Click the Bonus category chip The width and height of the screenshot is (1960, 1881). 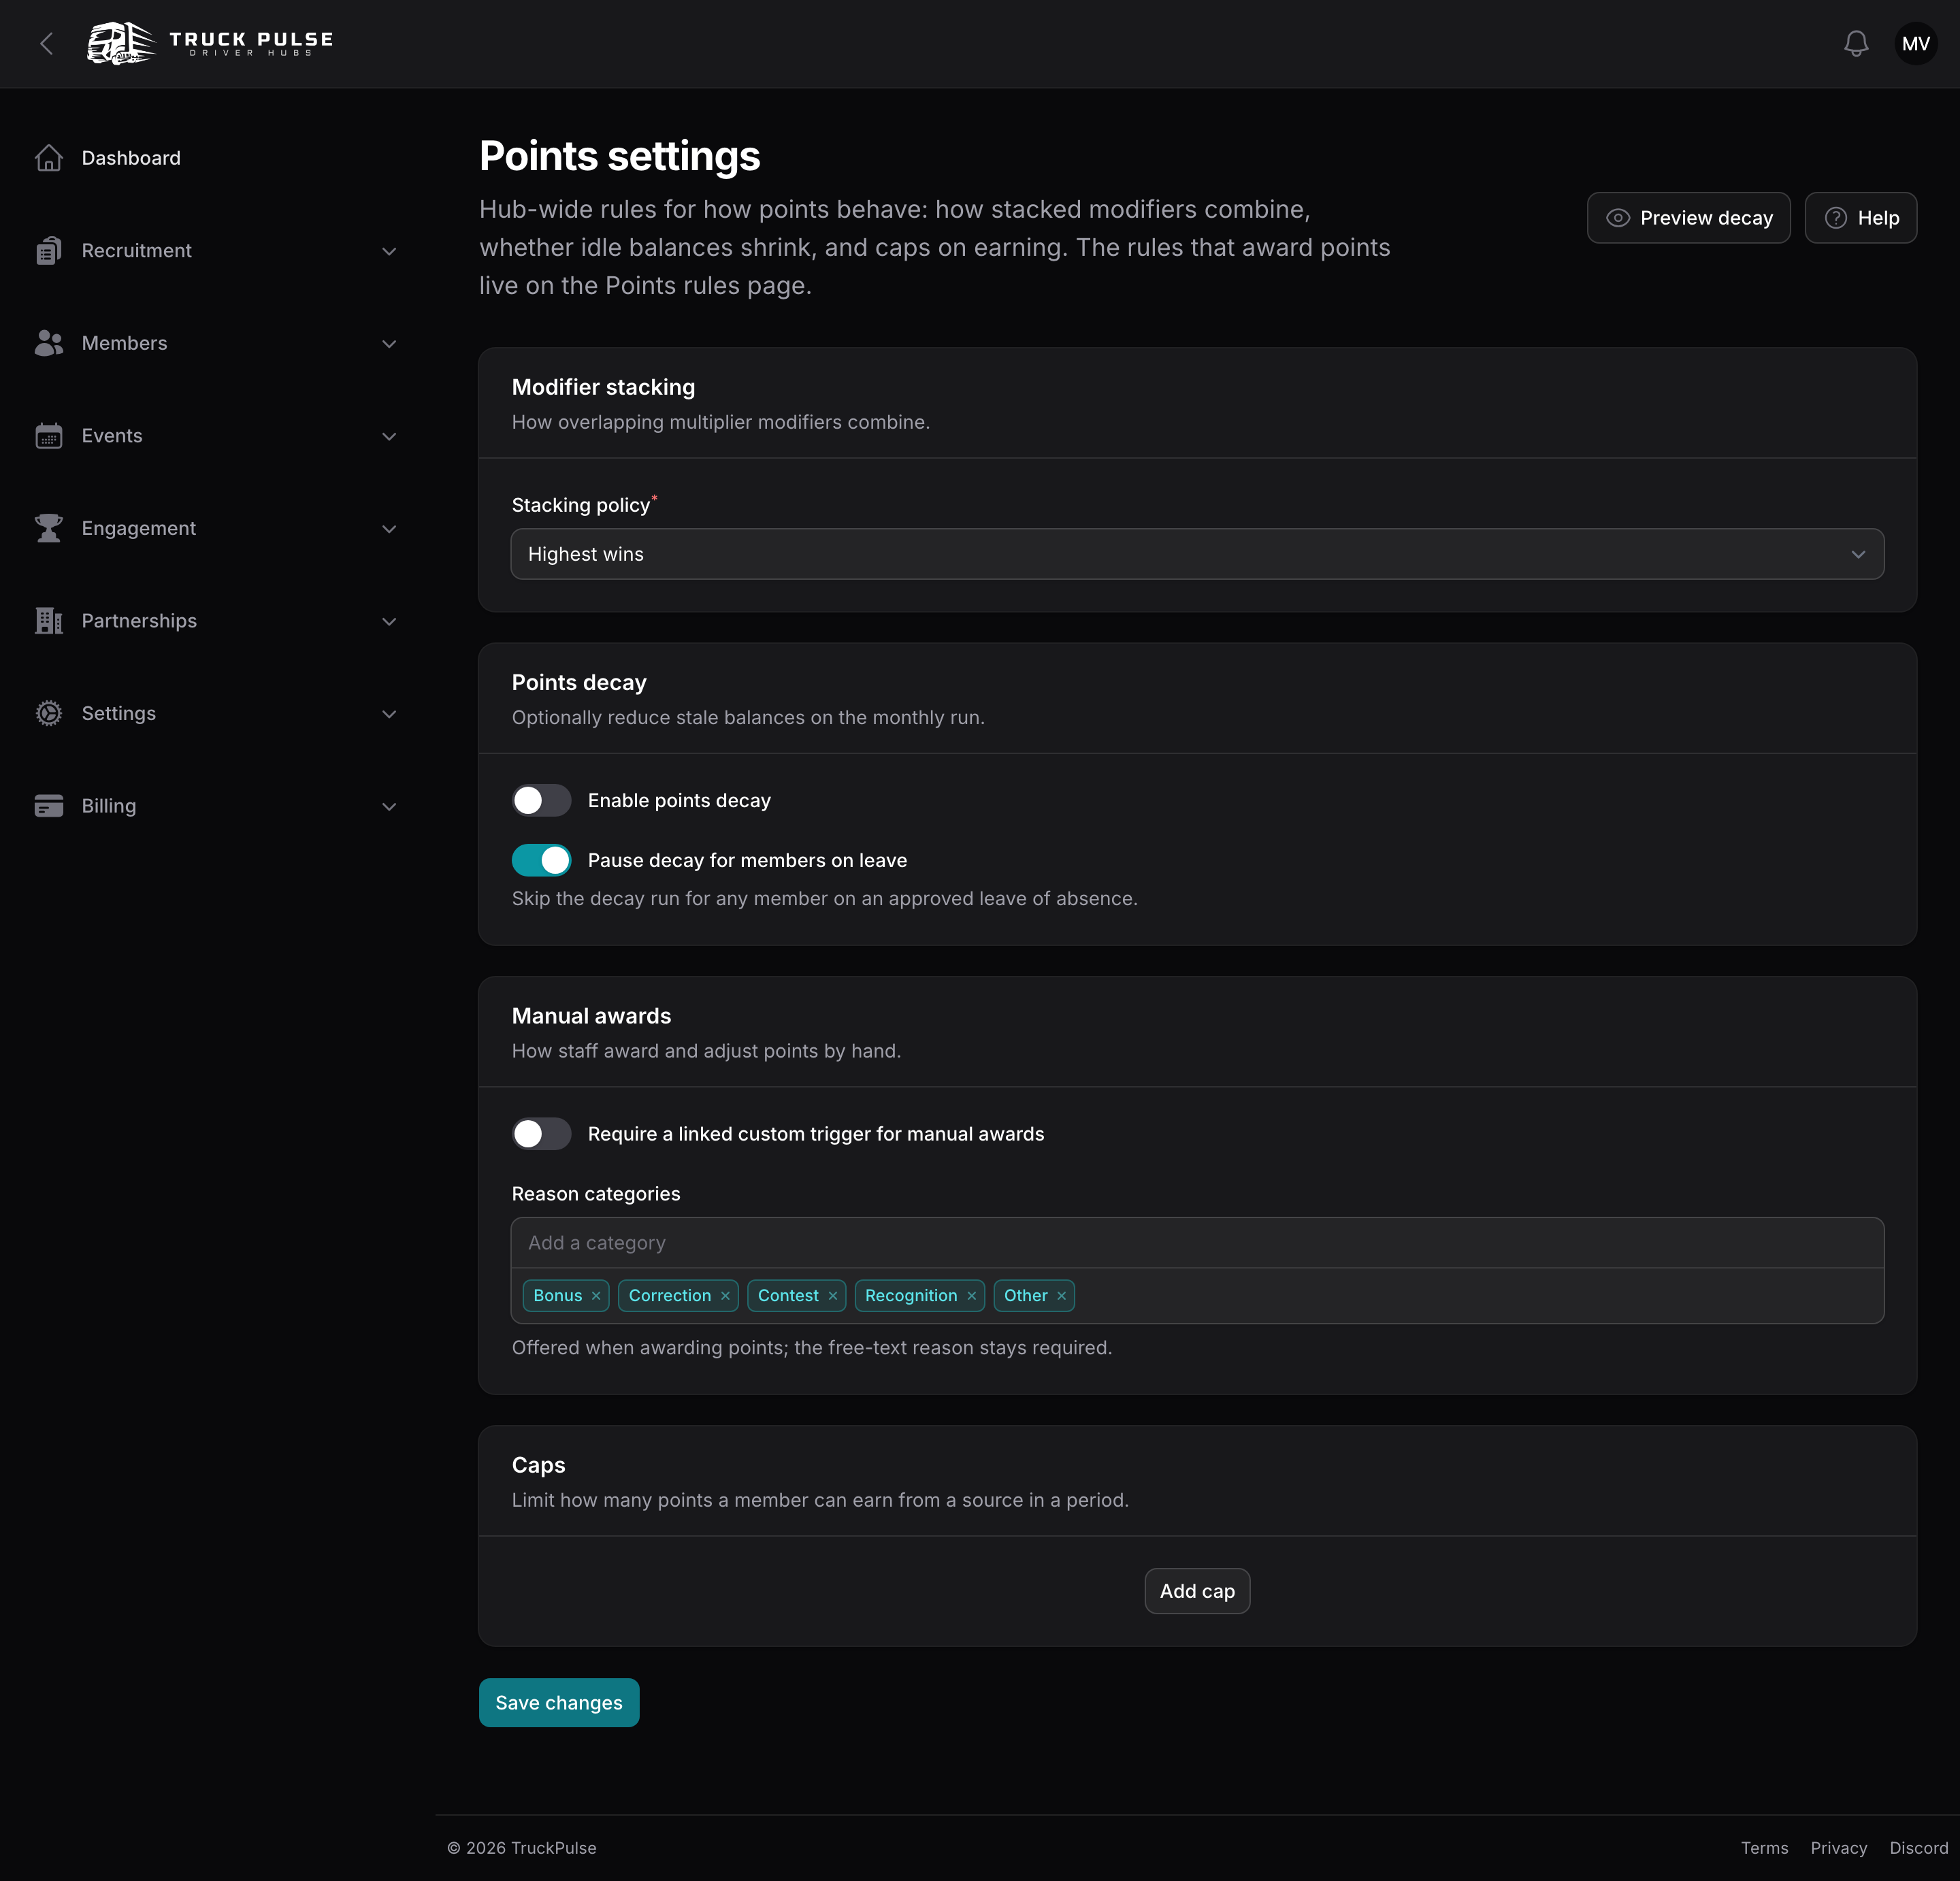(x=566, y=1296)
